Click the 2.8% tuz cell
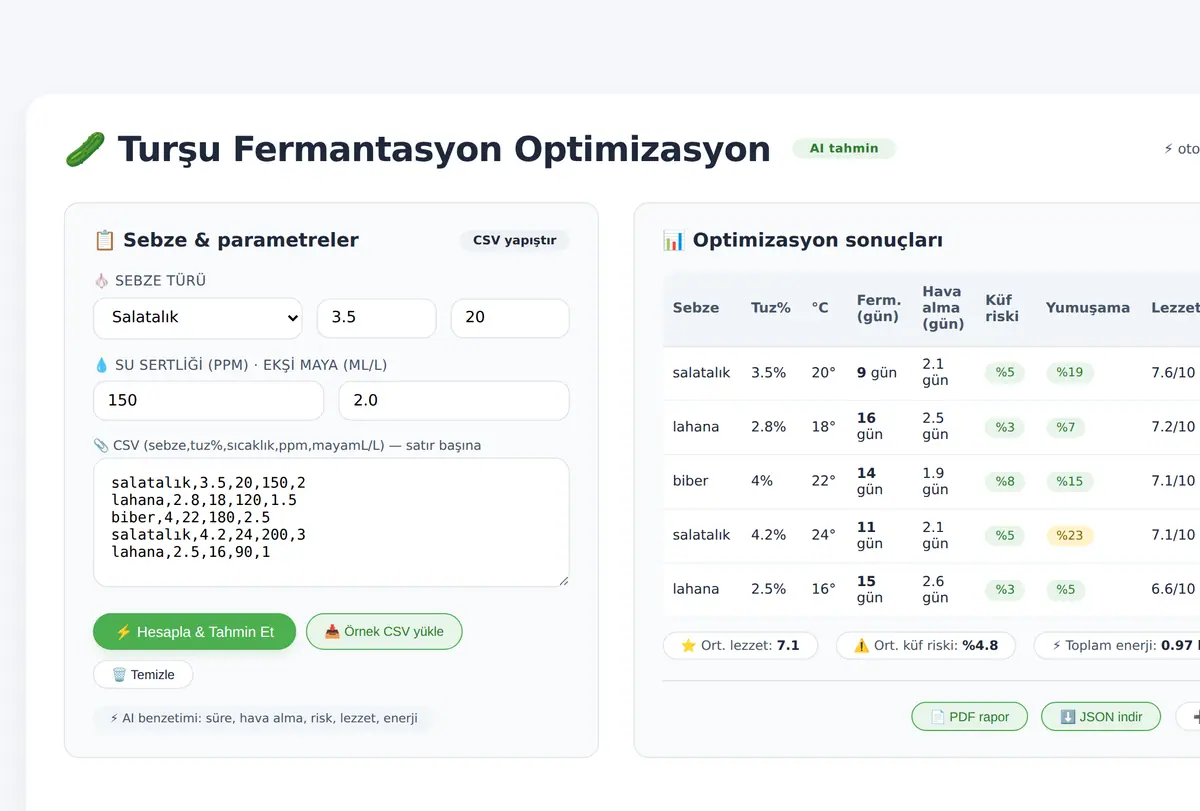Image resolution: width=1200 pixels, height=811 pixels. 768,427
